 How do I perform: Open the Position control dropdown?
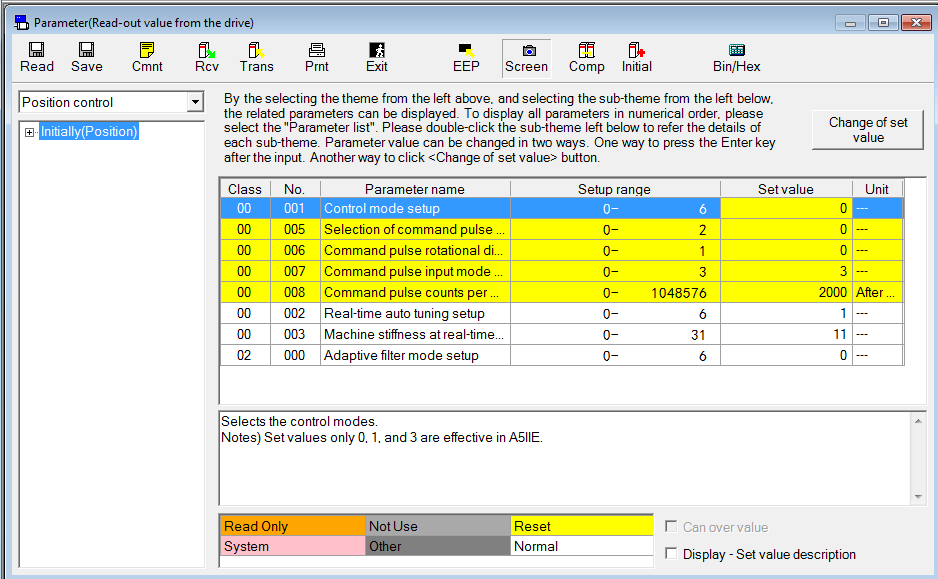pos(195,102)
